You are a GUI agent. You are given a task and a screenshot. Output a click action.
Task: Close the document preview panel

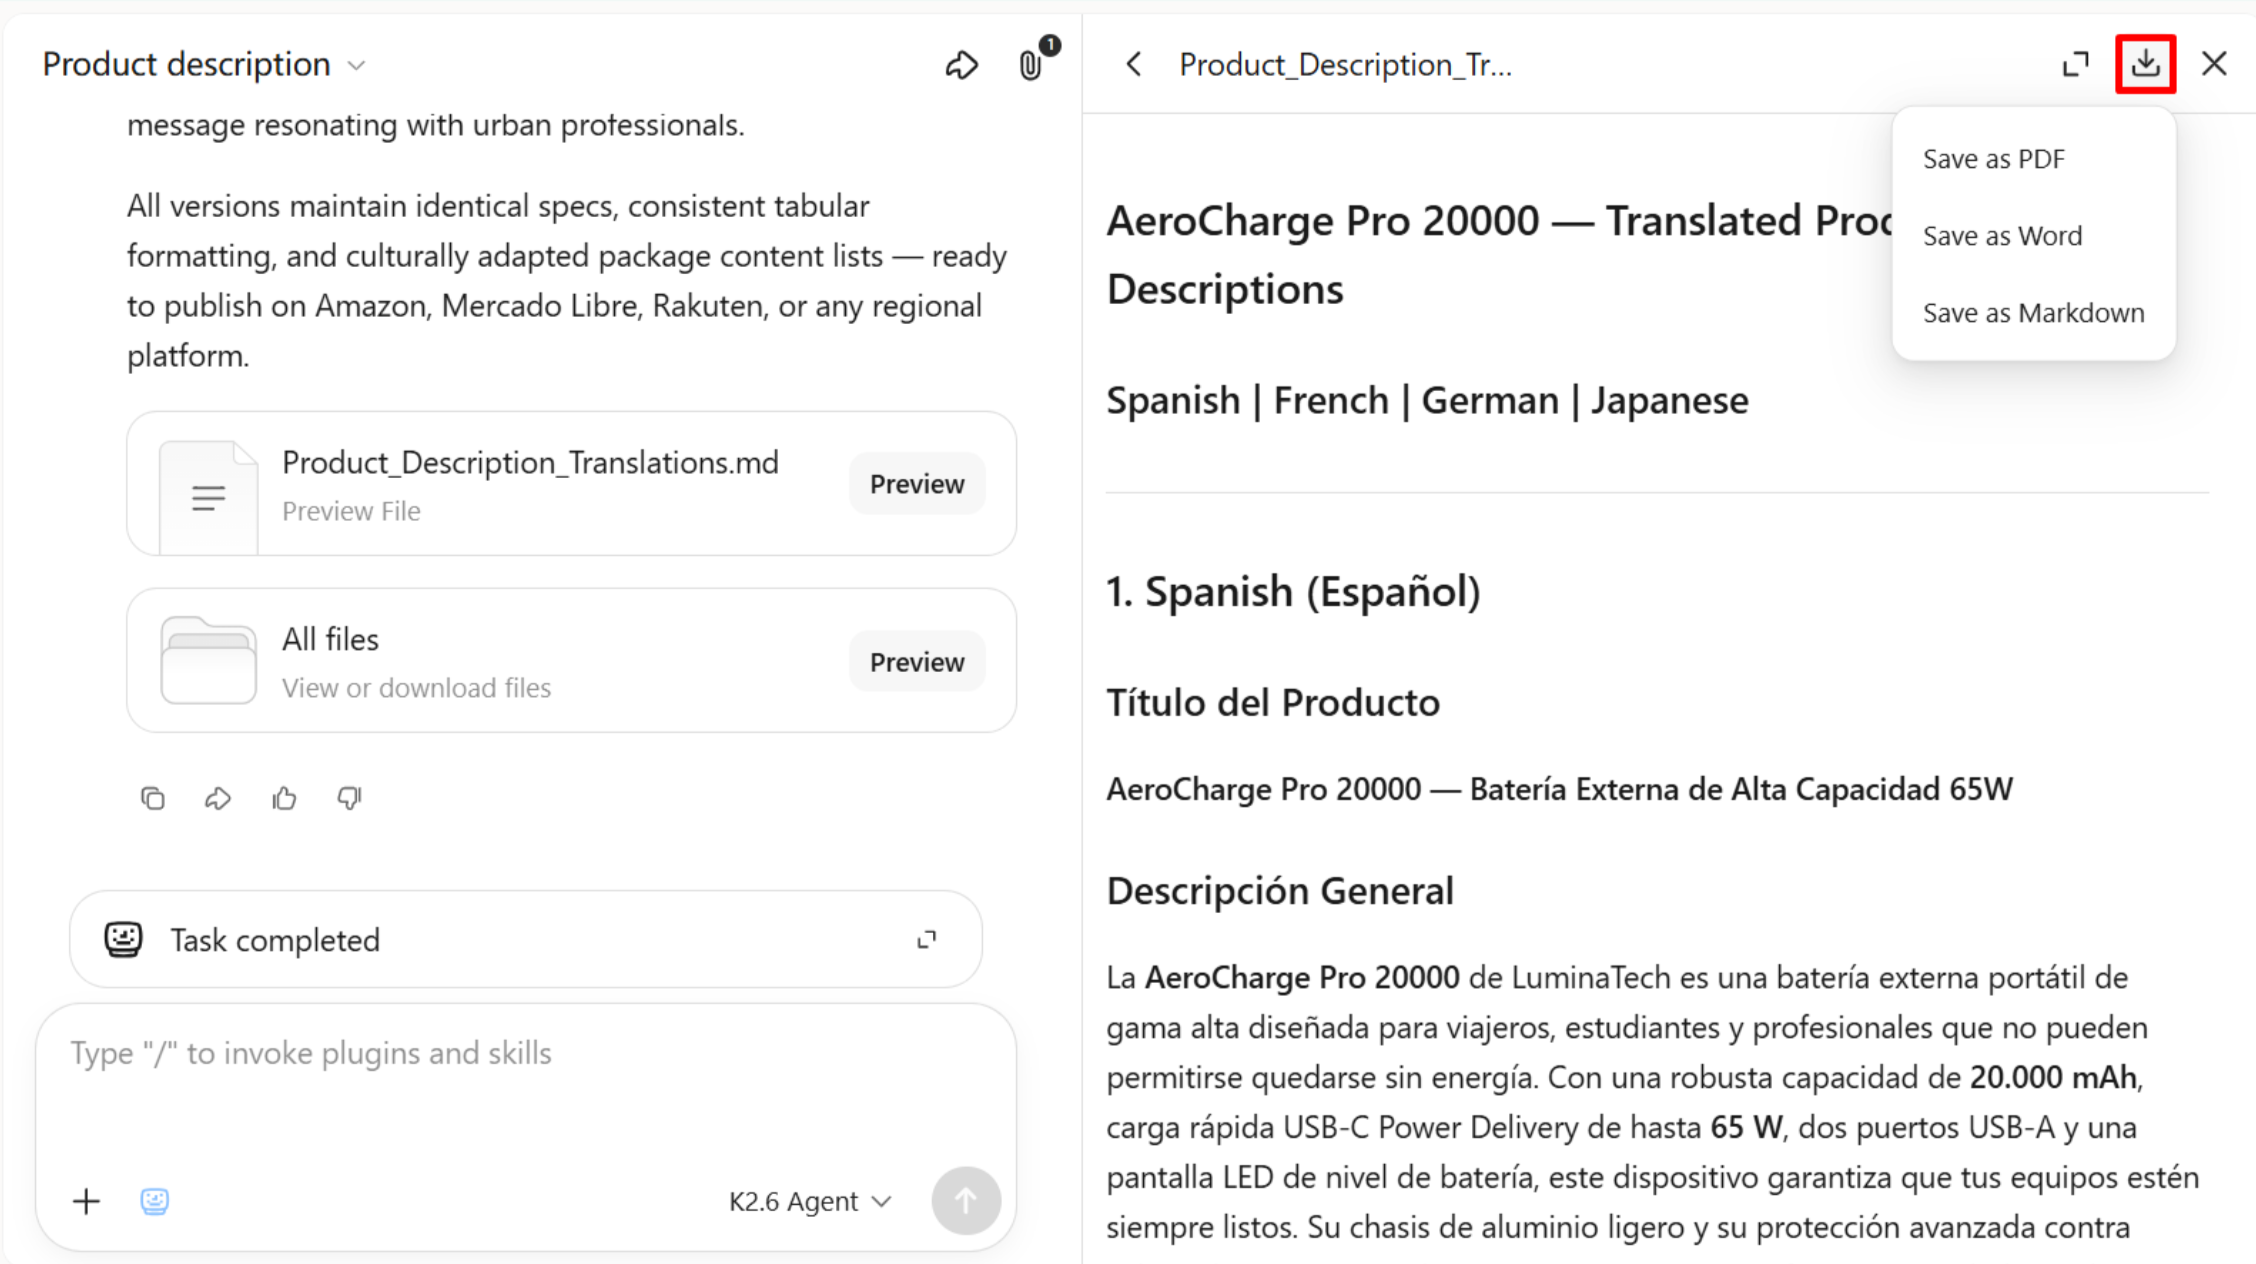pyautogui.click(x=2214, y=65)
